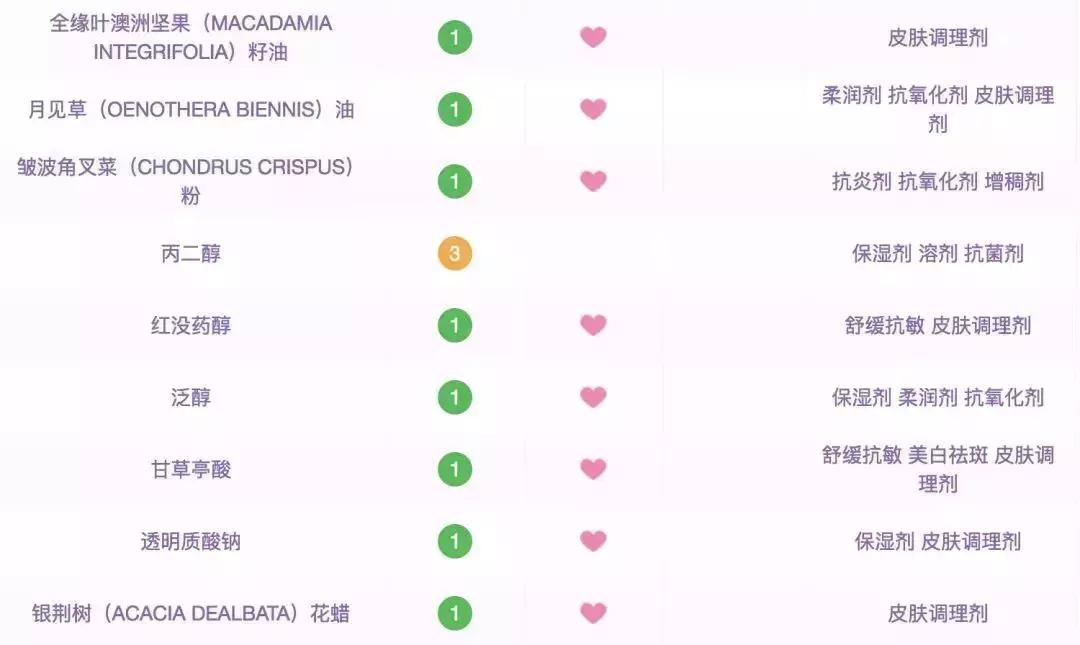This screenshot has width=1080, height=645.
Task: Open 银荆树 (ACACIA DEALBATA) 花蜡 entry
Action: pyautogui.click(x=190, y=614)
